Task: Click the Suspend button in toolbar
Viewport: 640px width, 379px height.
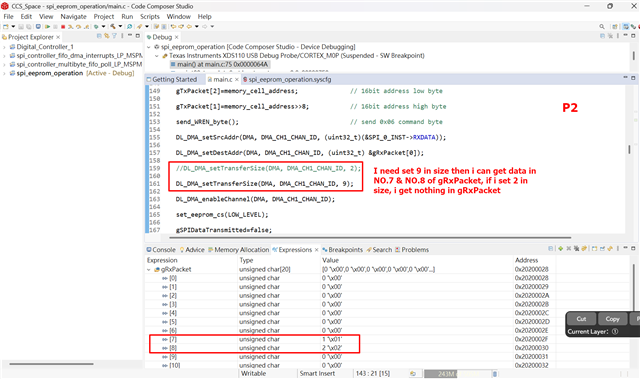Action: coord(56,27)
